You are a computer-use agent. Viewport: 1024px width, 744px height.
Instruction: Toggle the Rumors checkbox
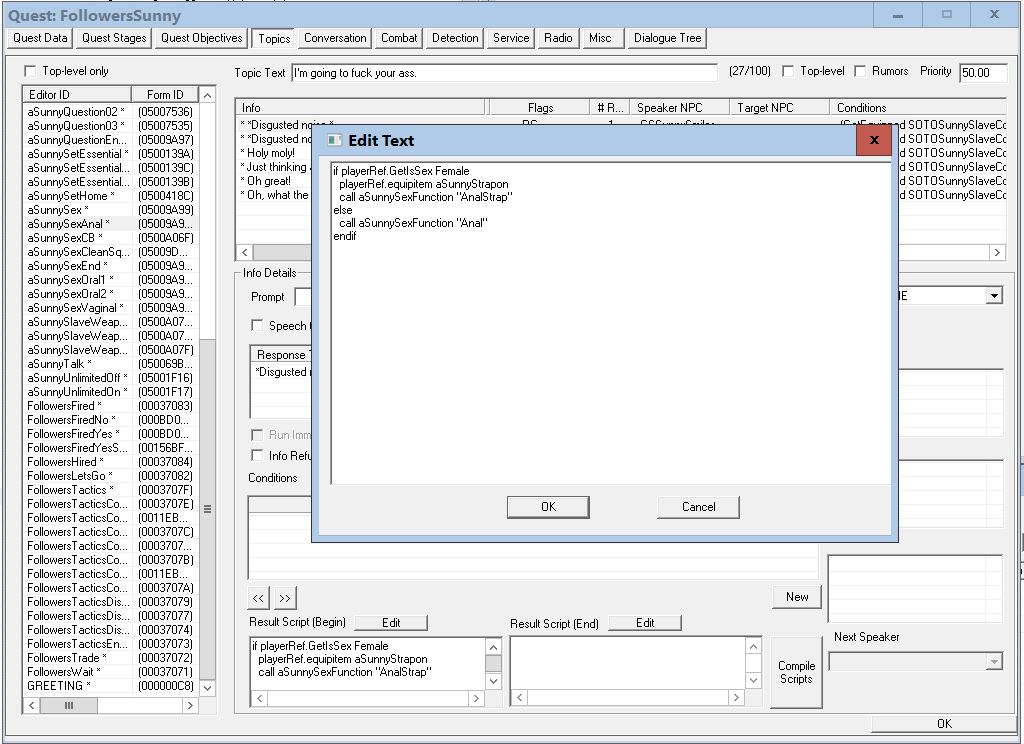coord(860,71)
